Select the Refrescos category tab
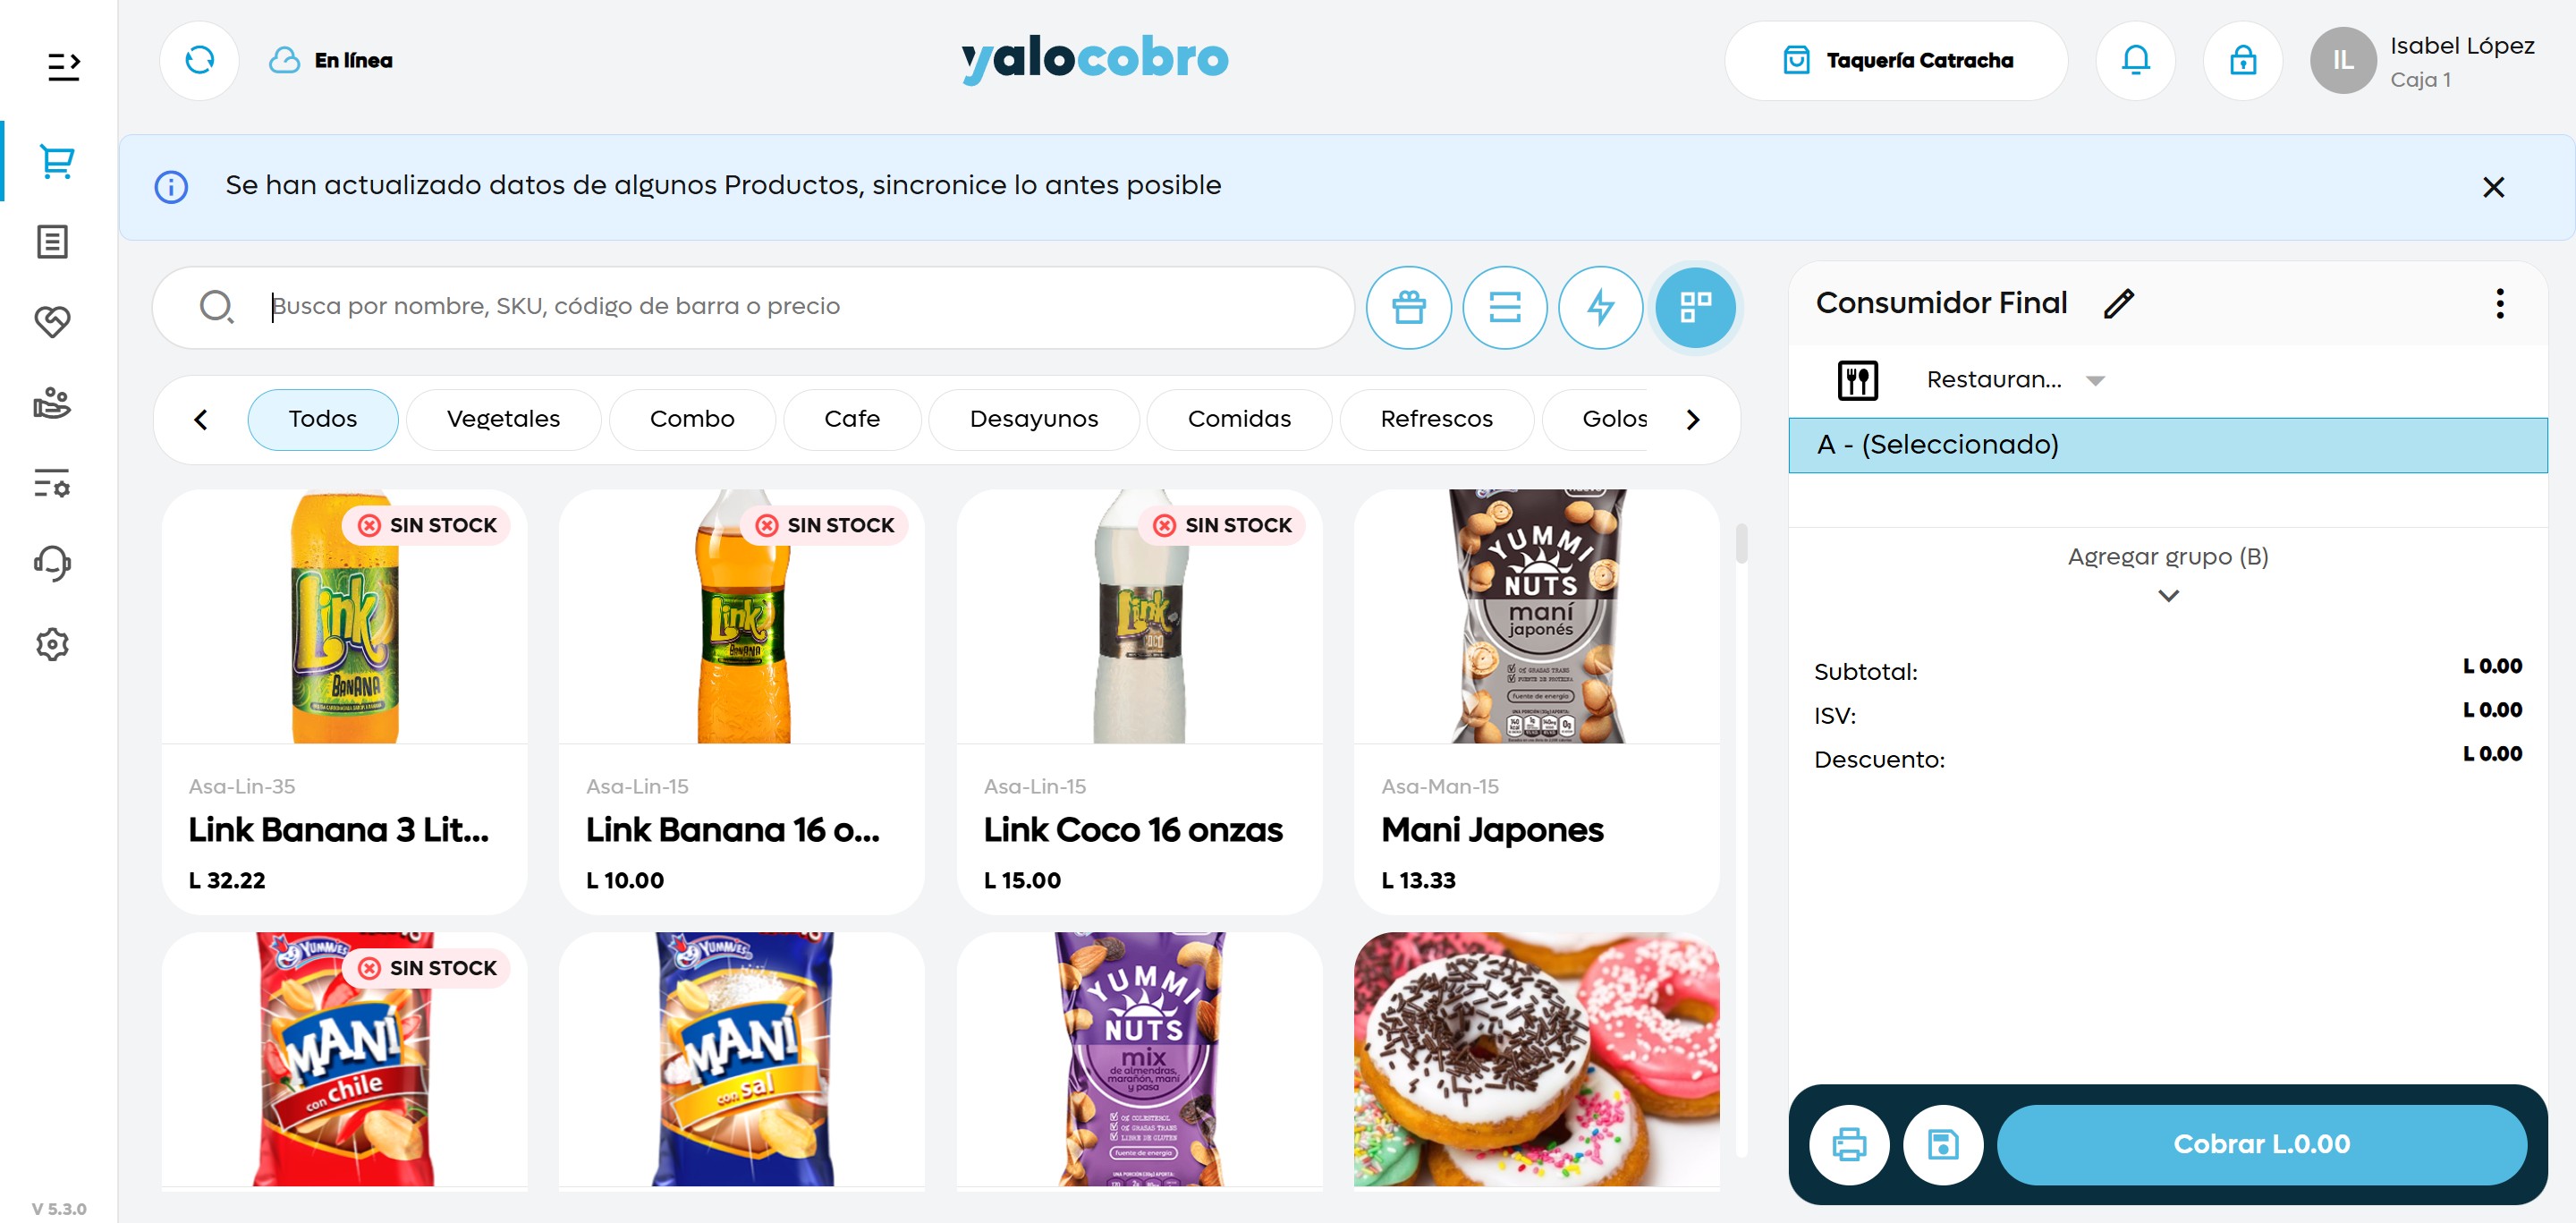Viewport: 2576px width, 1223px height. pos(1436,419)
